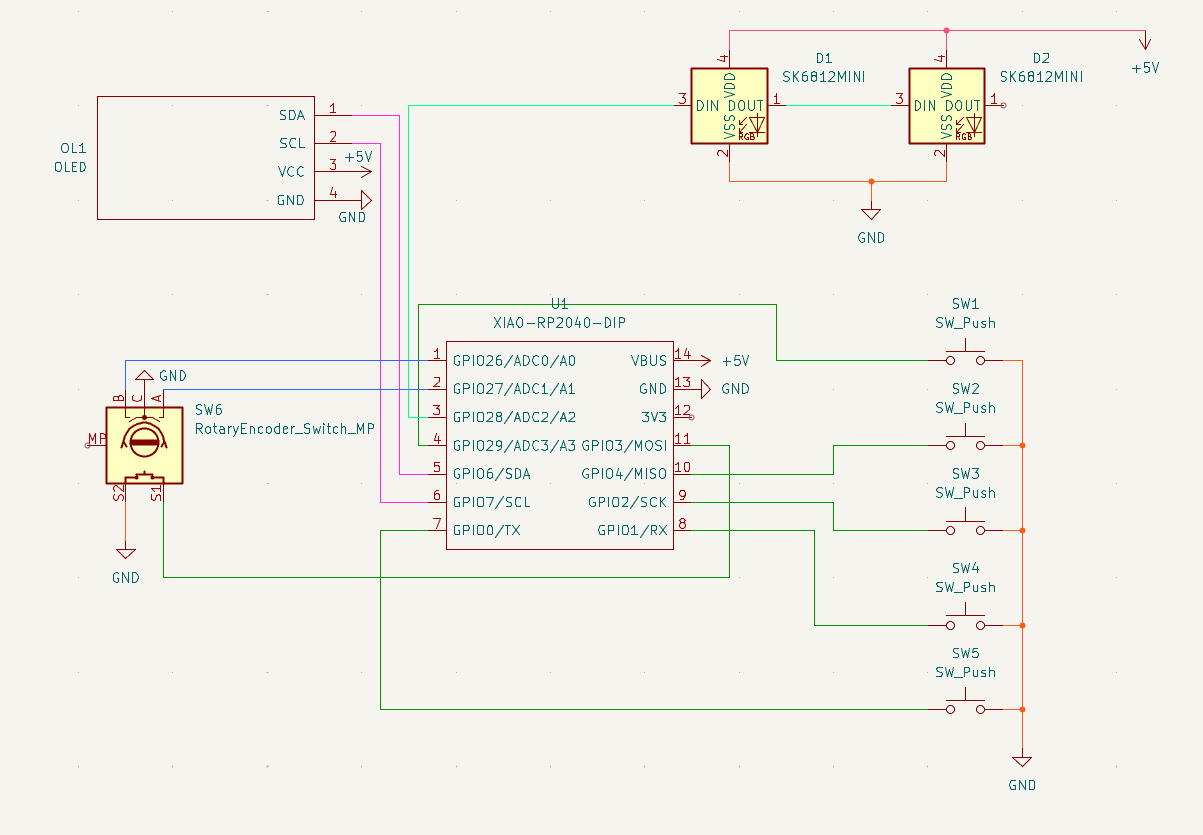The image size is (1203, 835).
Task: Click the 3V3 pin label on U1
Action: coord(654,417)
